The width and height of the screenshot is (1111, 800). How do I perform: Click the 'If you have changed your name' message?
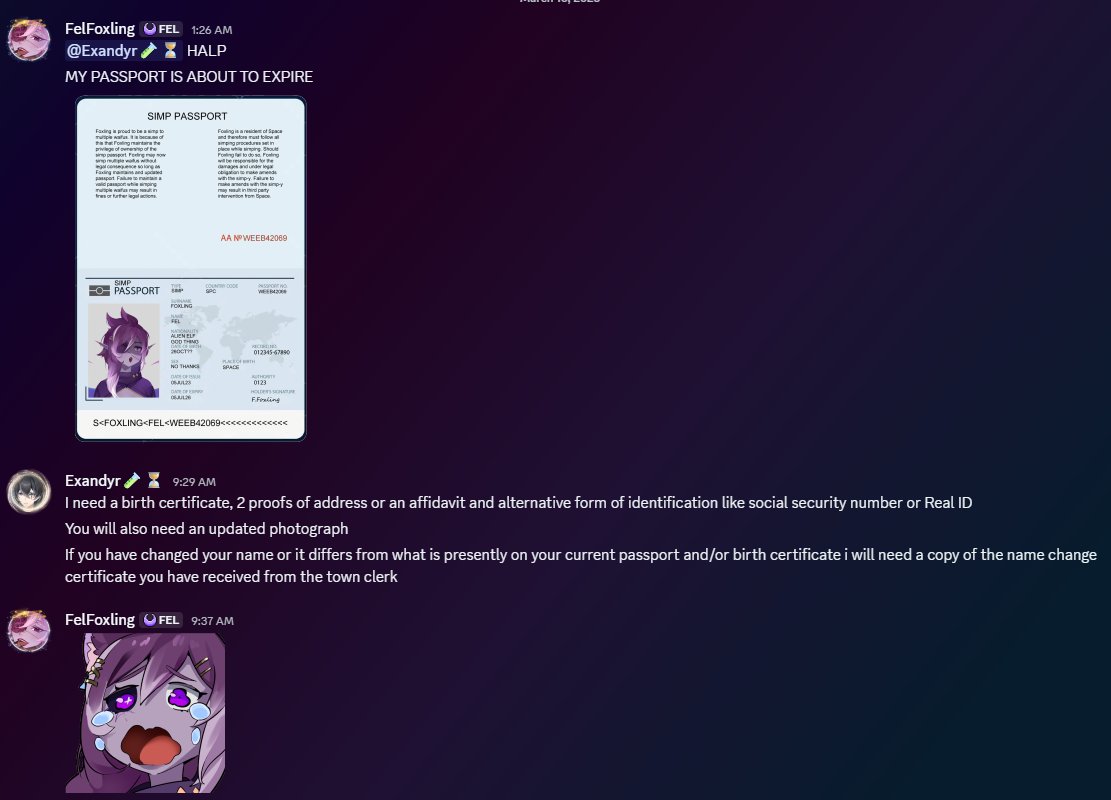click(581, 565)
